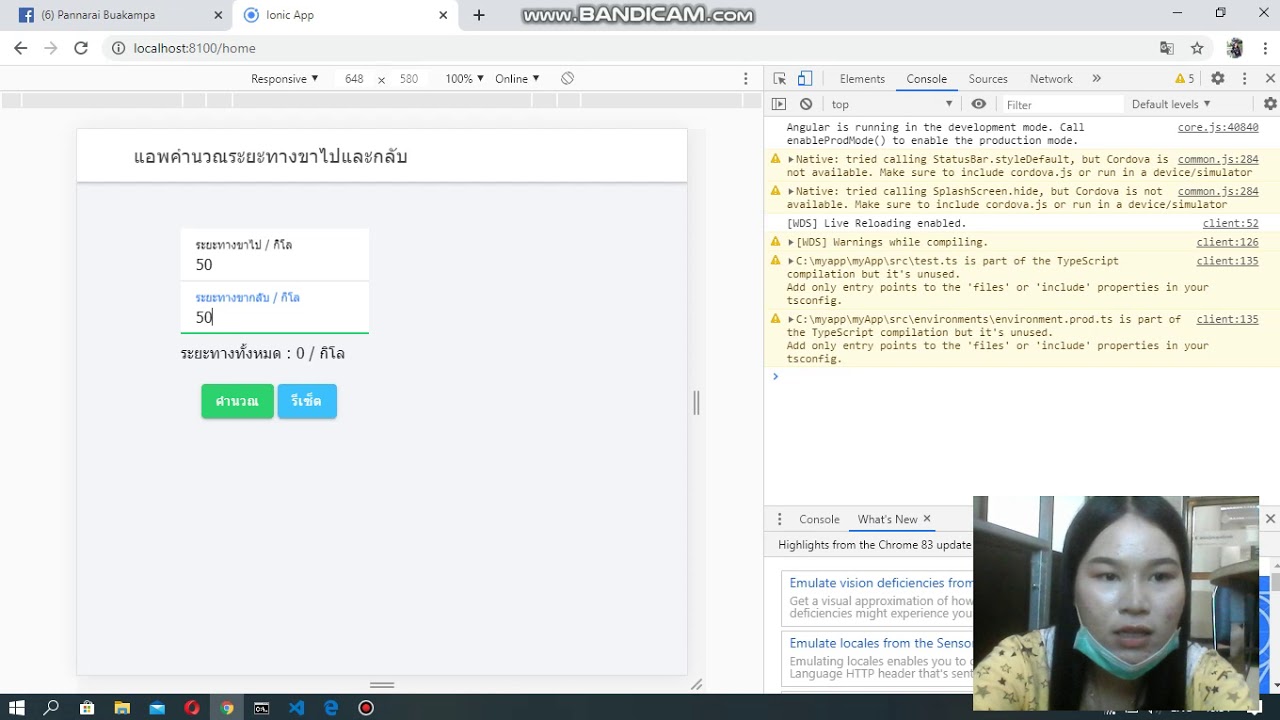
Task: Show more DevTools tabs chevron
Action: tap(1096, 79)
